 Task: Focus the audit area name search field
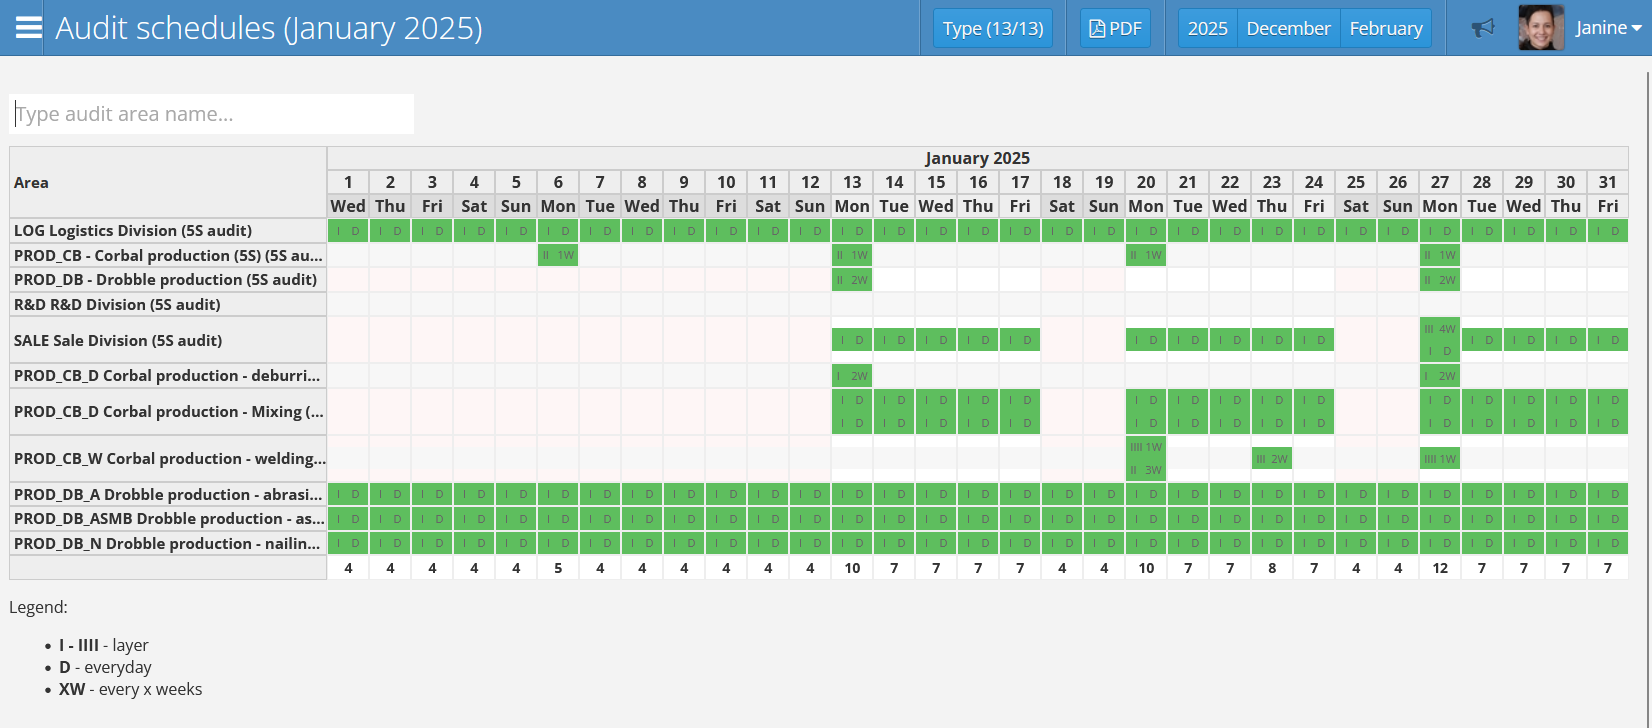tap(212, 114)
